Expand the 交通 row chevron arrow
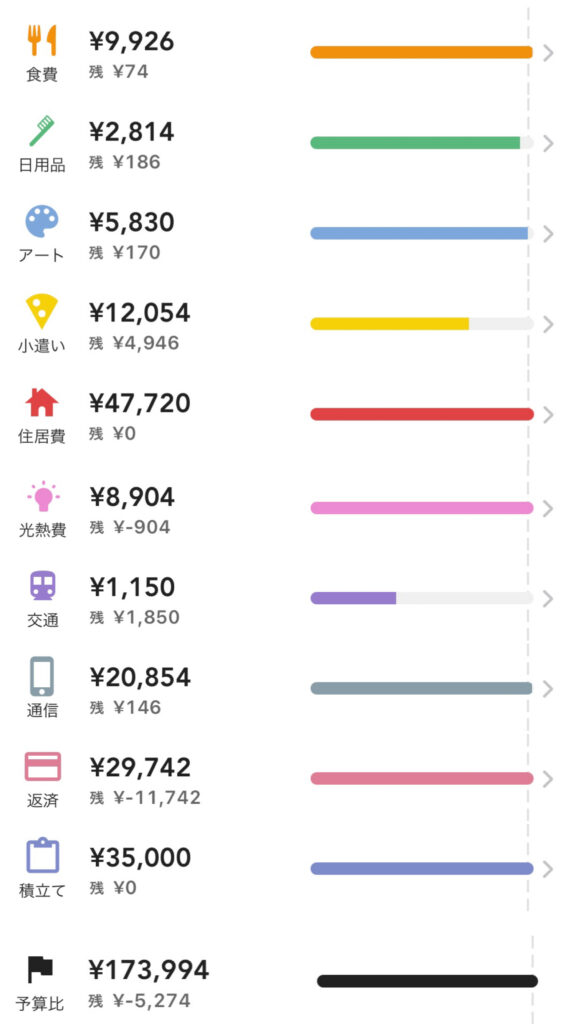Viewport: 576px width, 1024px height. 548,598
